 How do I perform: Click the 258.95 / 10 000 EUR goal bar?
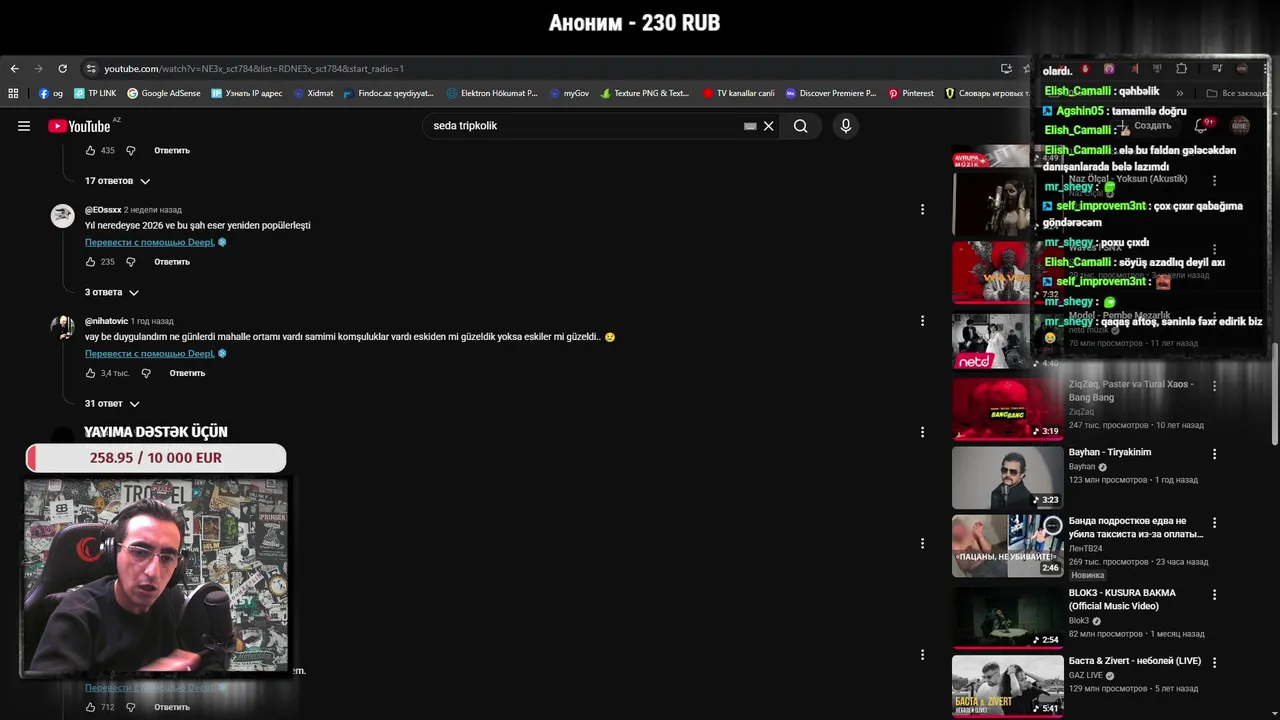tap(156, 458)
